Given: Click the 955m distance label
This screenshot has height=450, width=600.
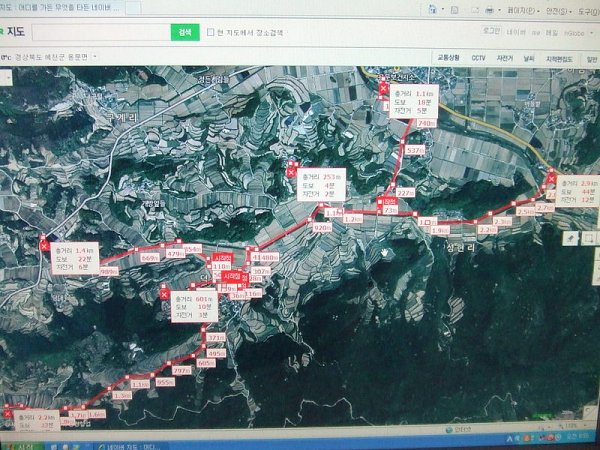Looking at the screenshot, I should point(165,382).
